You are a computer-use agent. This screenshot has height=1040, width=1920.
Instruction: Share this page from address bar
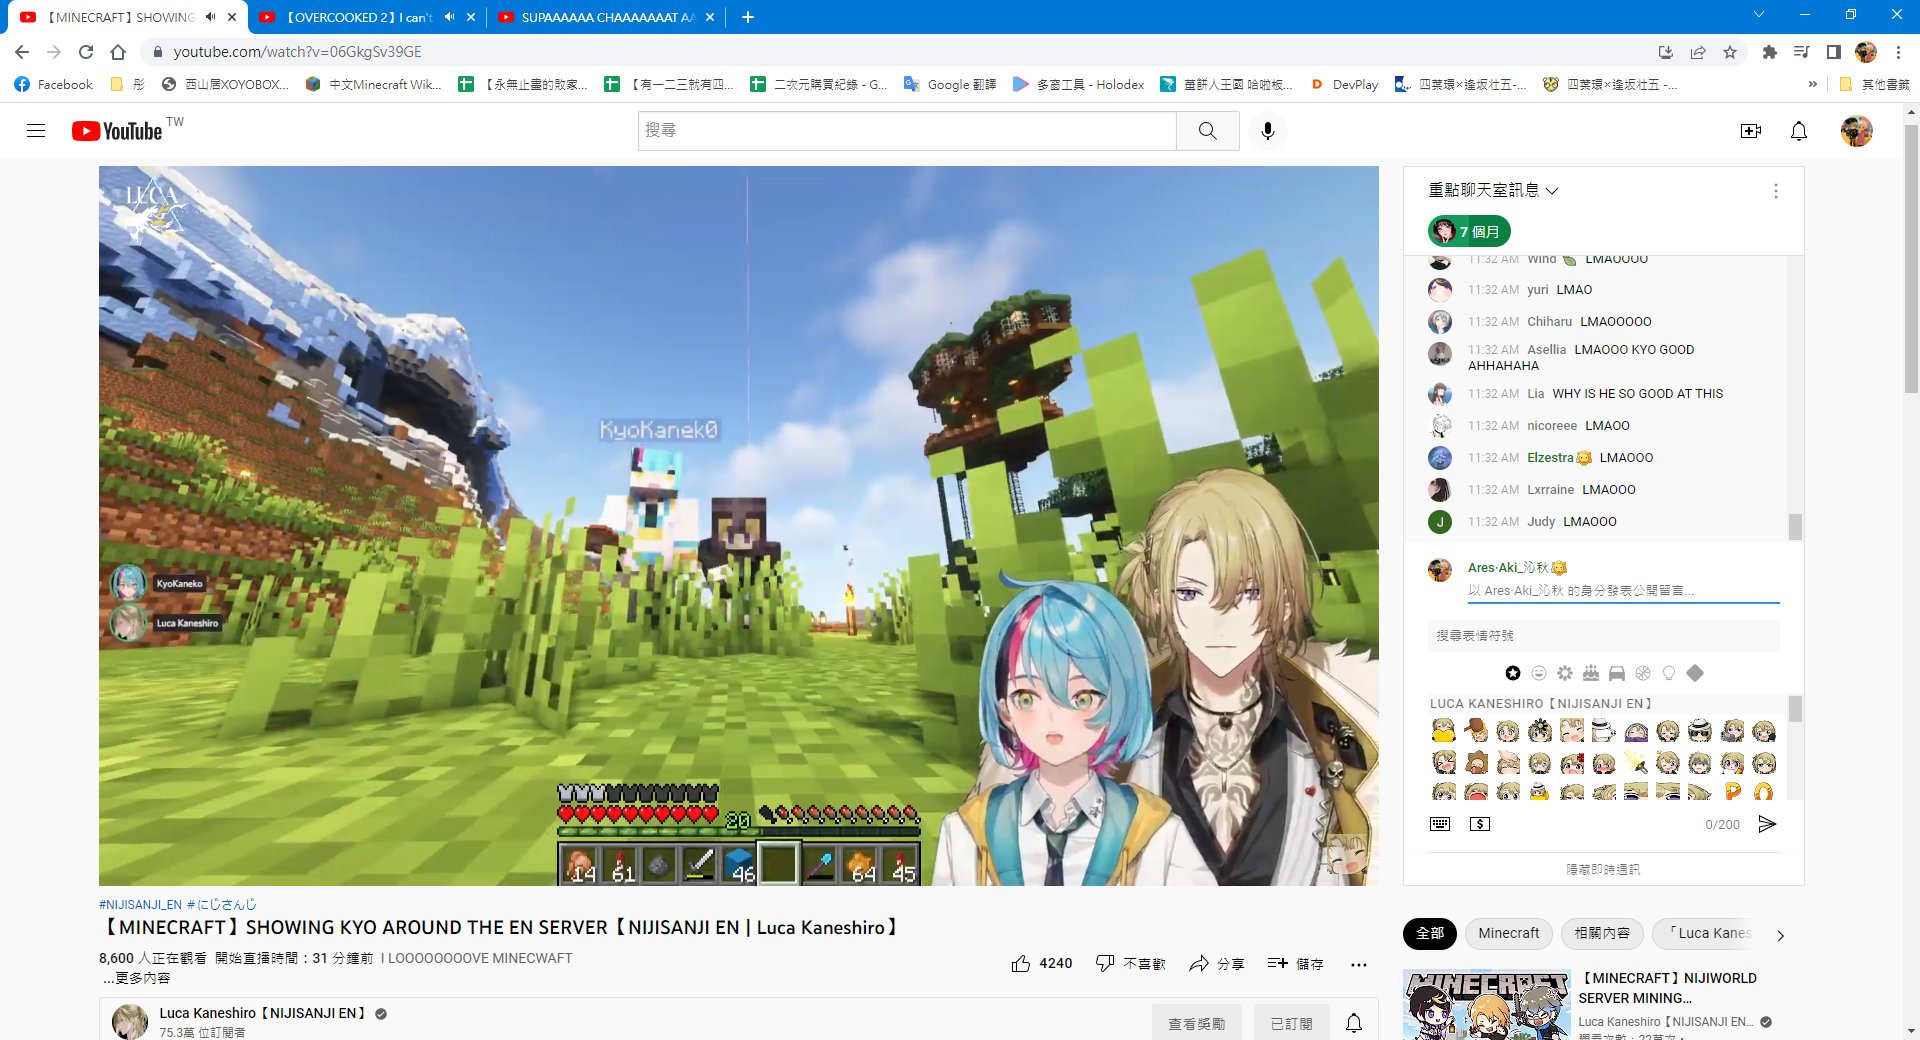tap(1698, 52)
